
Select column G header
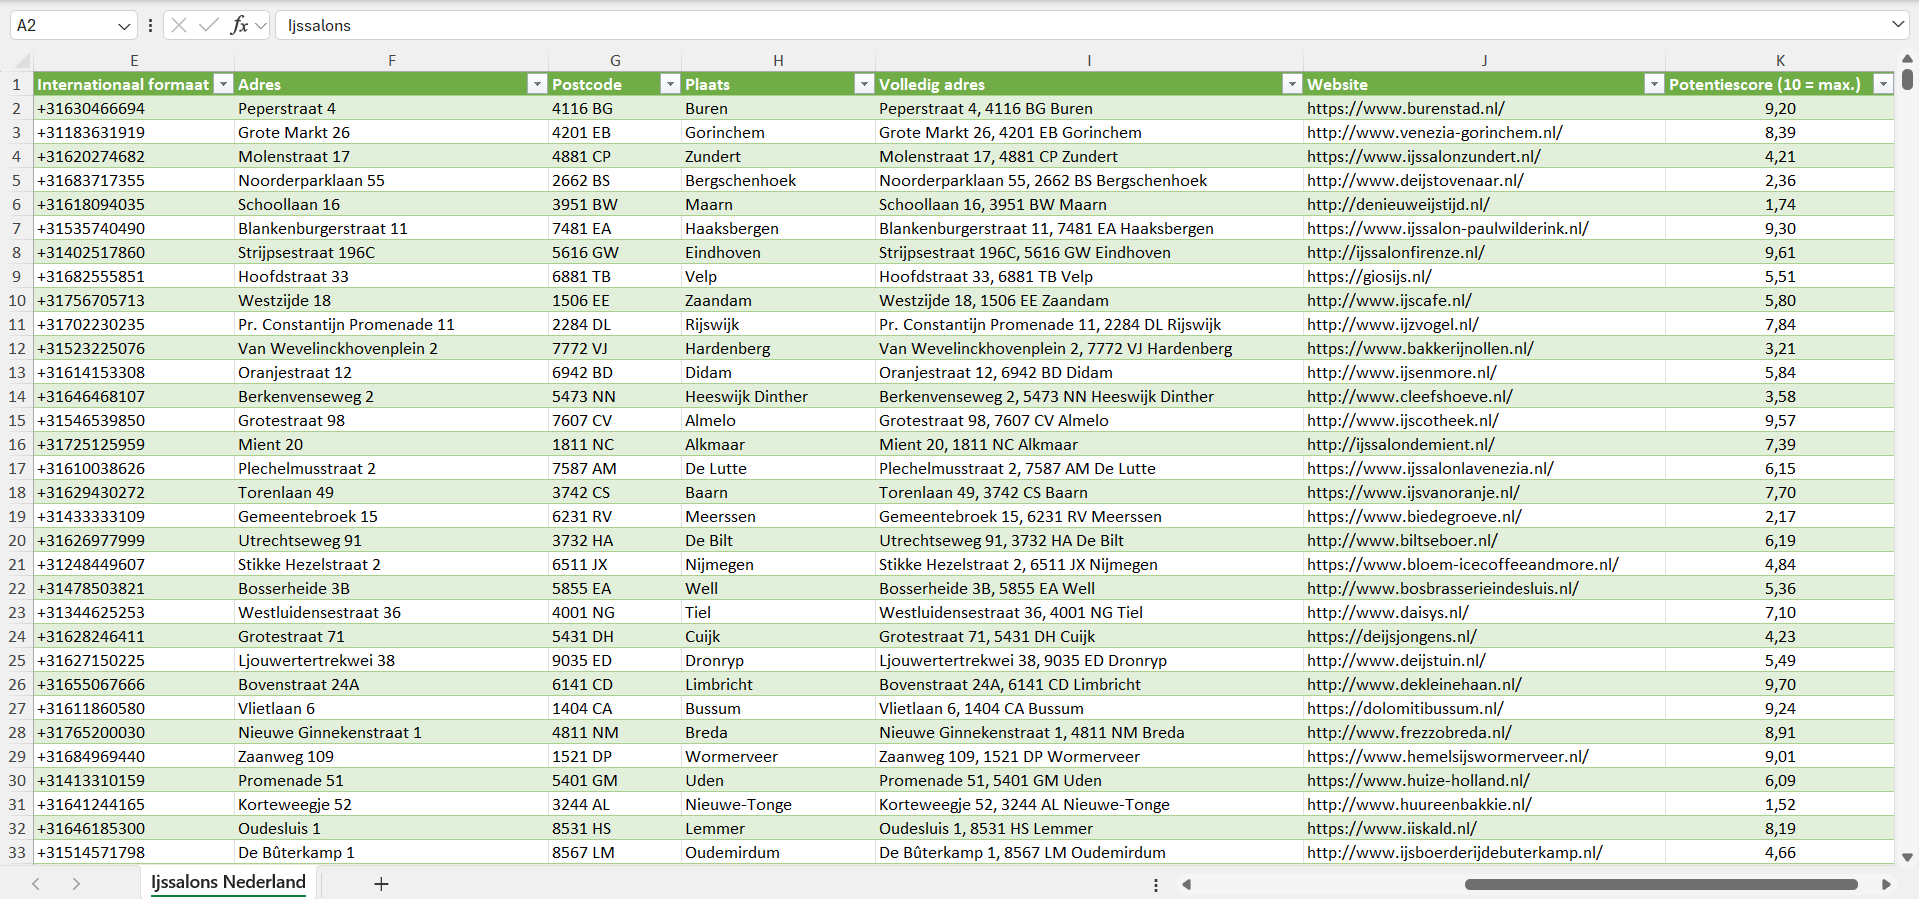click(x=615, y=60)
